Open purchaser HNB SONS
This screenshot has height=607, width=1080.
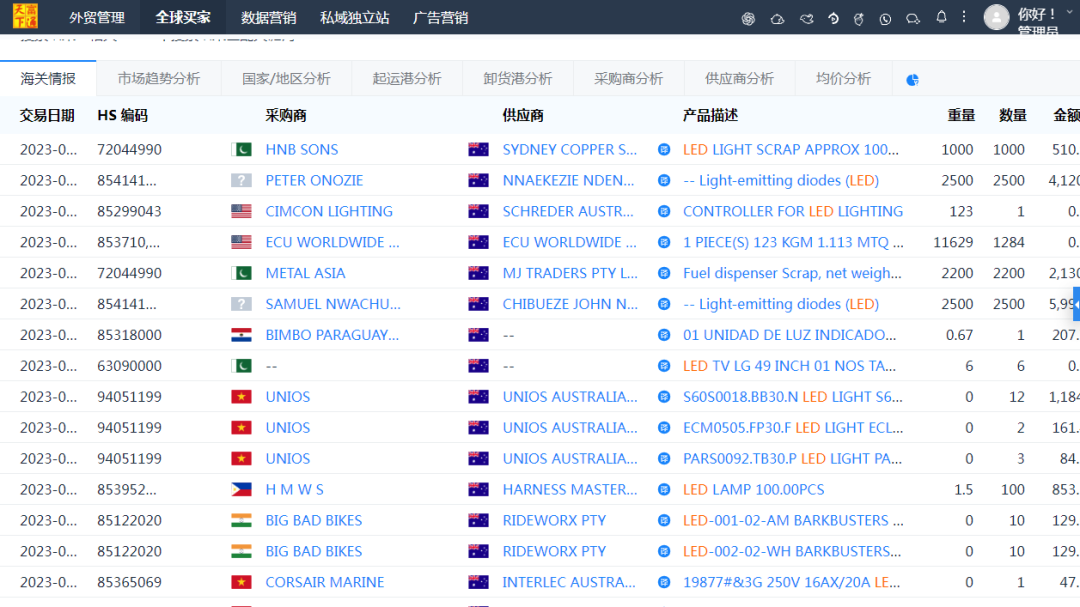pos(302,150)
